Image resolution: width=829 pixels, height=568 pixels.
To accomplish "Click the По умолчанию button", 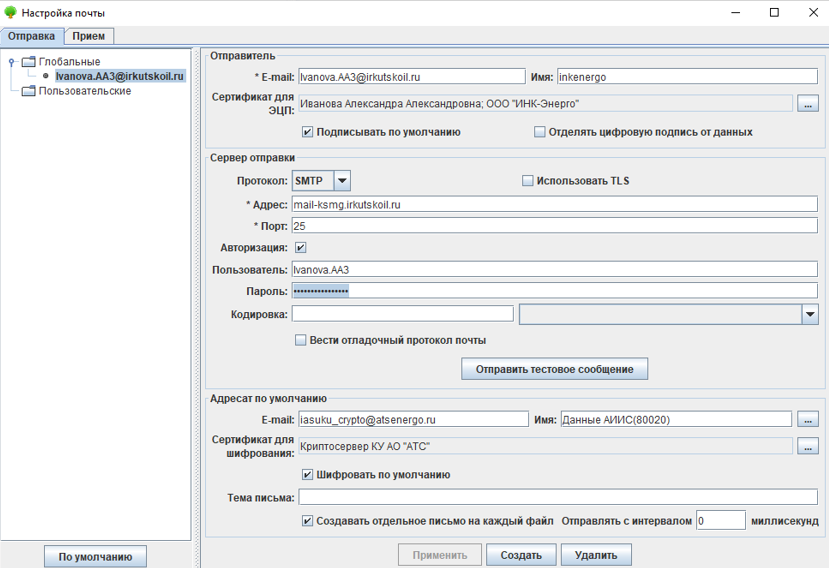I will click(95, 557).
